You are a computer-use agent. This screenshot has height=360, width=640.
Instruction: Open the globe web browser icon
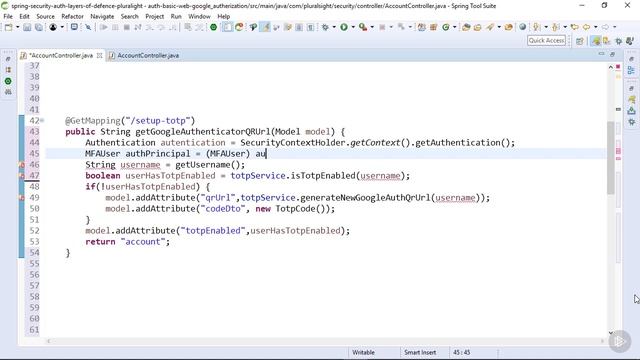[x=522, y=27]
